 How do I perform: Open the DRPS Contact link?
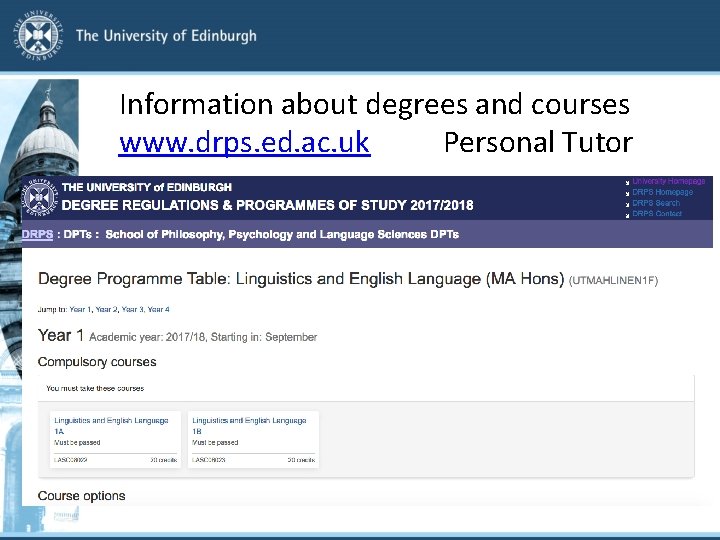point(657,214)
